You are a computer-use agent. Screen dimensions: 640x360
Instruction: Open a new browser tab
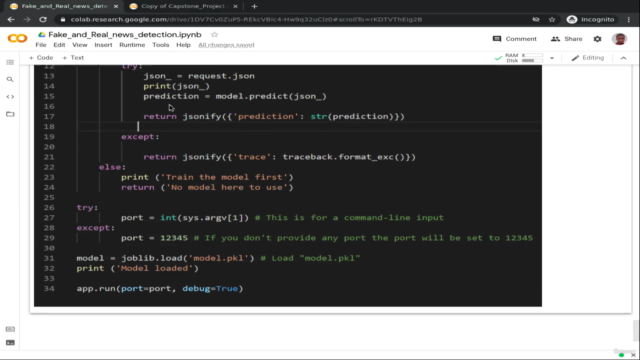pyautogui.click(x=254, y=6)
